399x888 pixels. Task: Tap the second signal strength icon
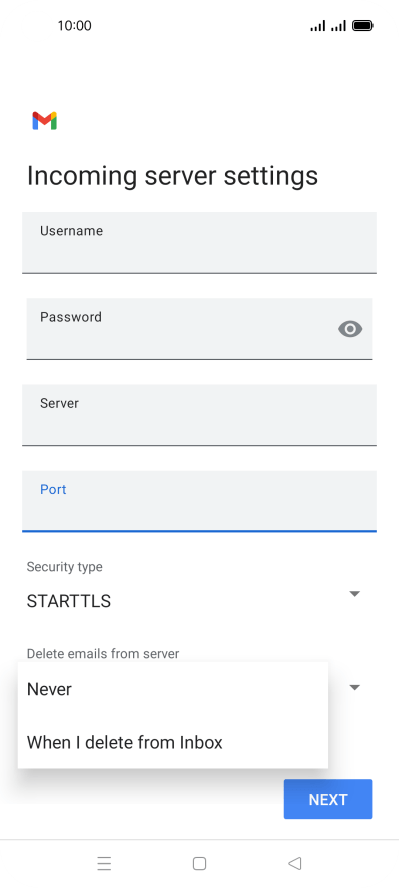(338, 25)
